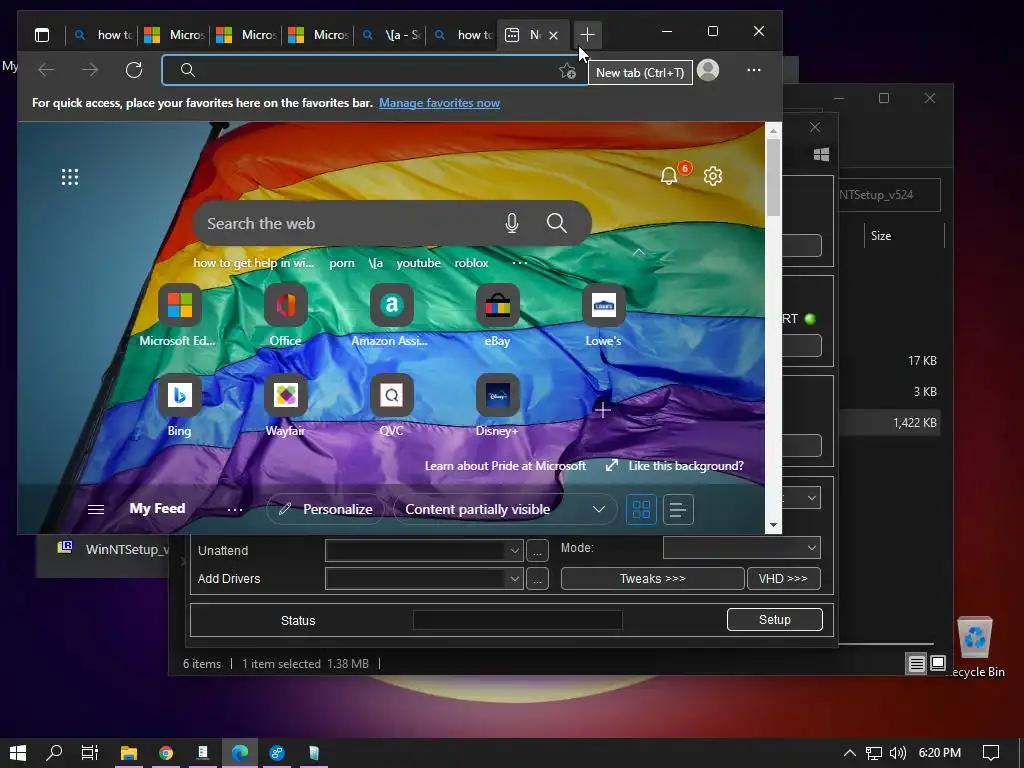Click the Setup button in WinNTSetup
The height and width of the screenshot is (768, 1024).
click(775, 620)
